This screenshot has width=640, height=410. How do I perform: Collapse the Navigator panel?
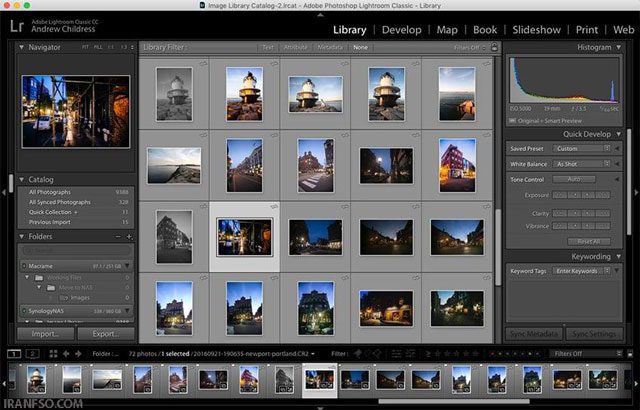point(21,47)
